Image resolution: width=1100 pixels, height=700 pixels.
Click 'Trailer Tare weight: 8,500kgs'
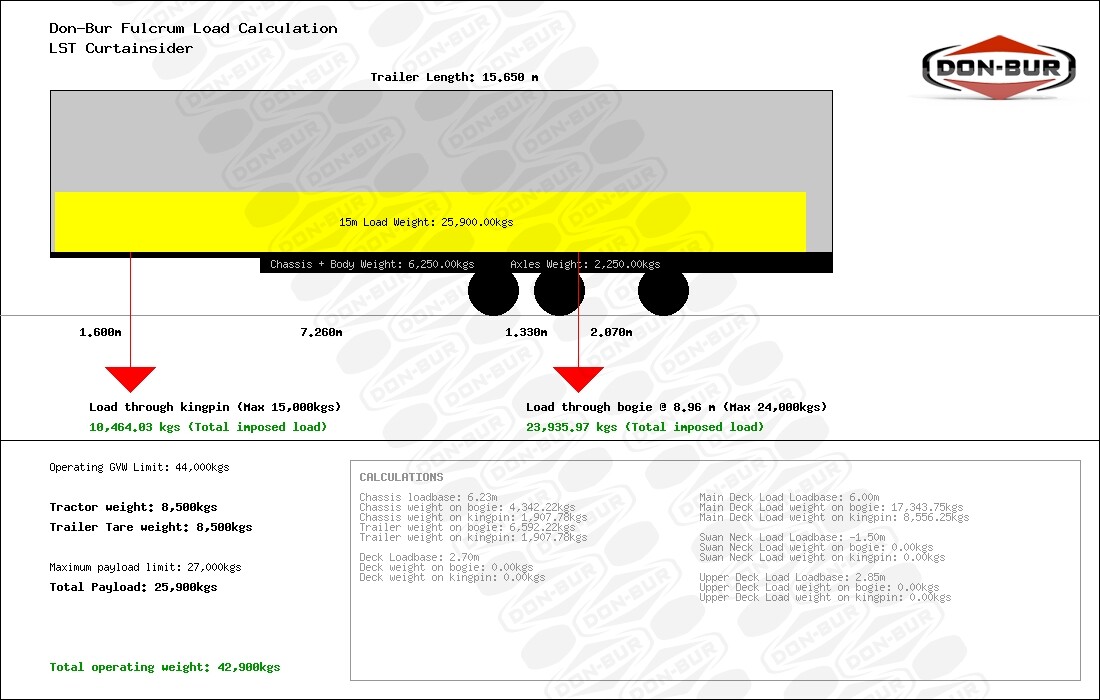(x=151, y=527)
